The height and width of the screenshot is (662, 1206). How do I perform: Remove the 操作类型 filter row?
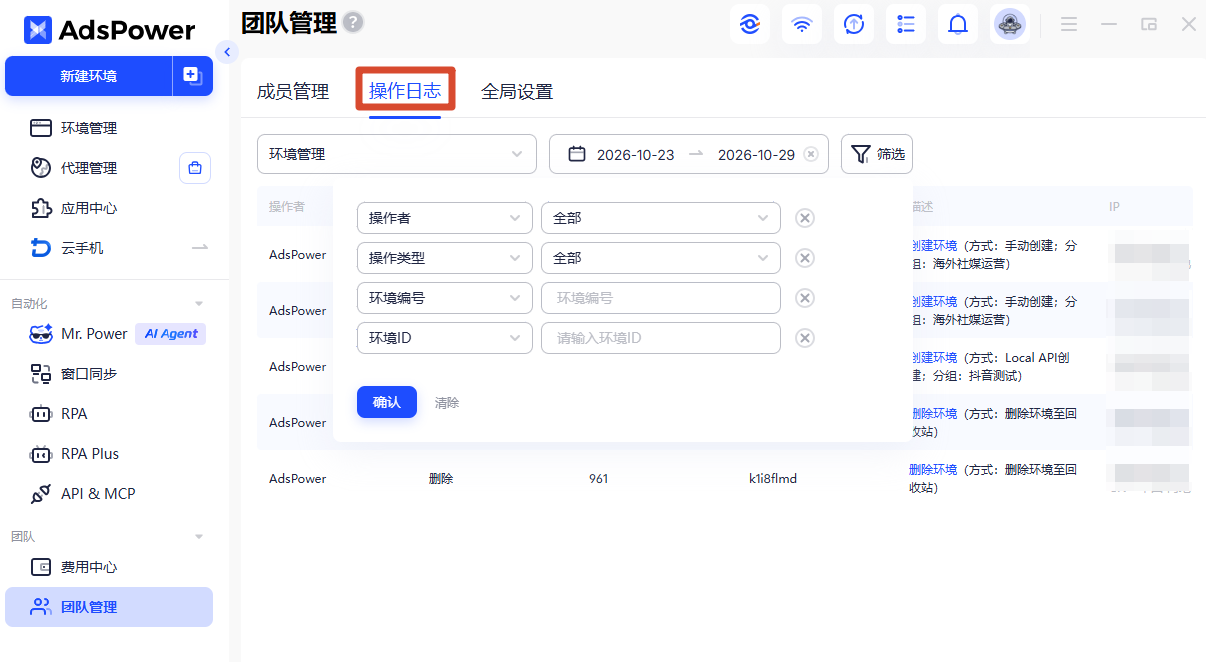click(x=804, y=258)
